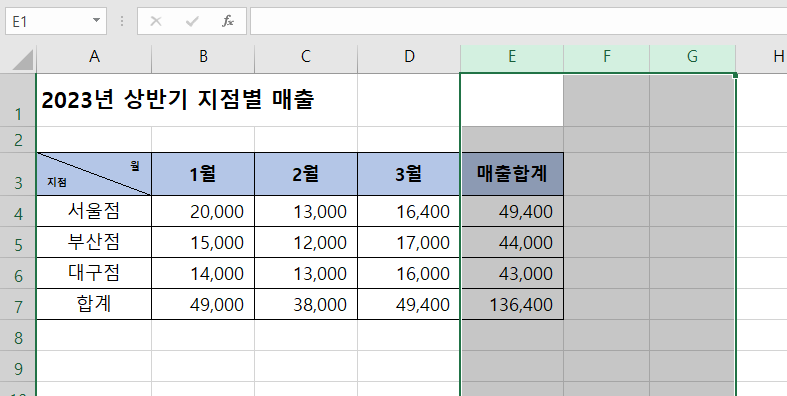Image resolution: width=787 pixels, height=396 pixels.
Task: Click 서울점 매출합계 cell 49,400
Action: click(x=512, y=211)
